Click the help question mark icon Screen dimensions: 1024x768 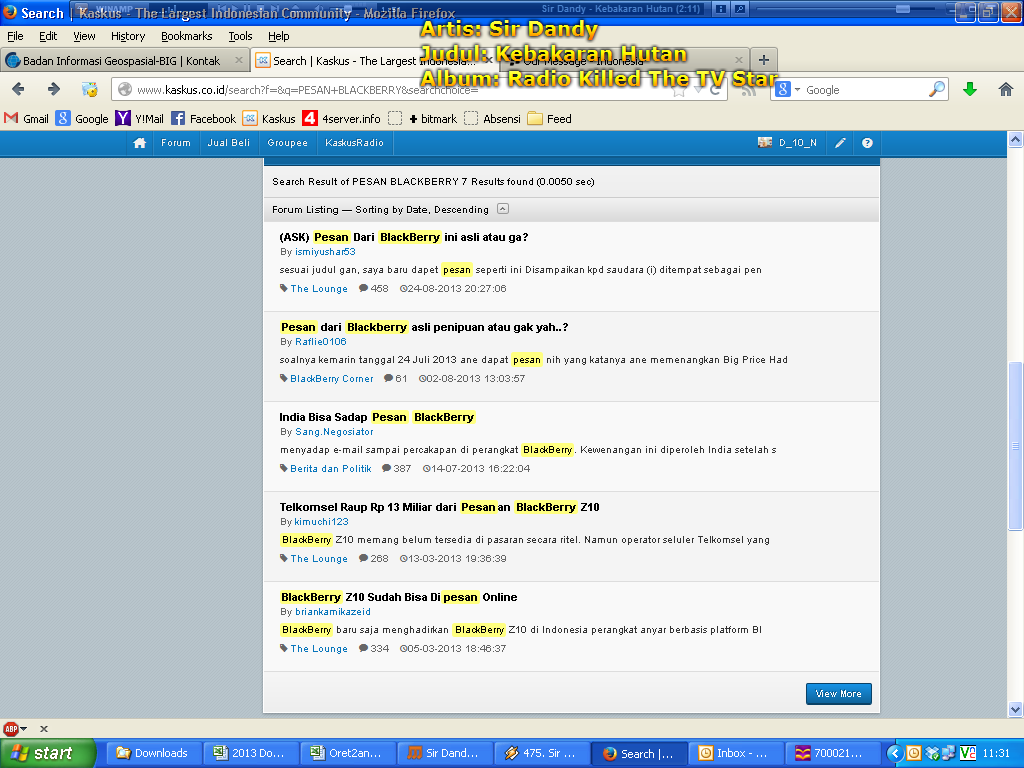(x=867, y=143)
